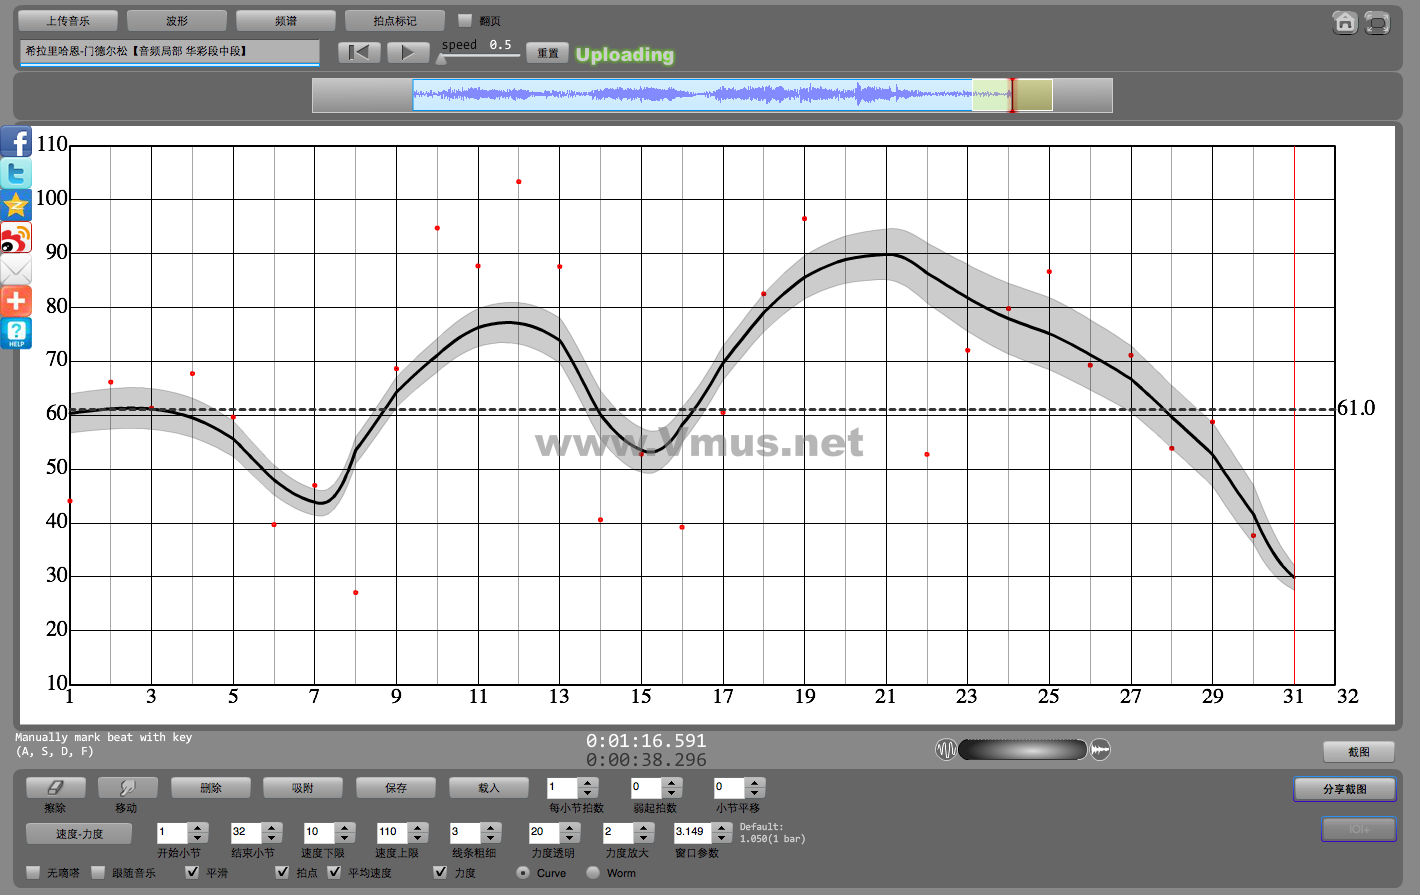The height and width of the screenshot is (895, 1420).
Task: Click the Weibo share icon
Action: pos(16,238)
